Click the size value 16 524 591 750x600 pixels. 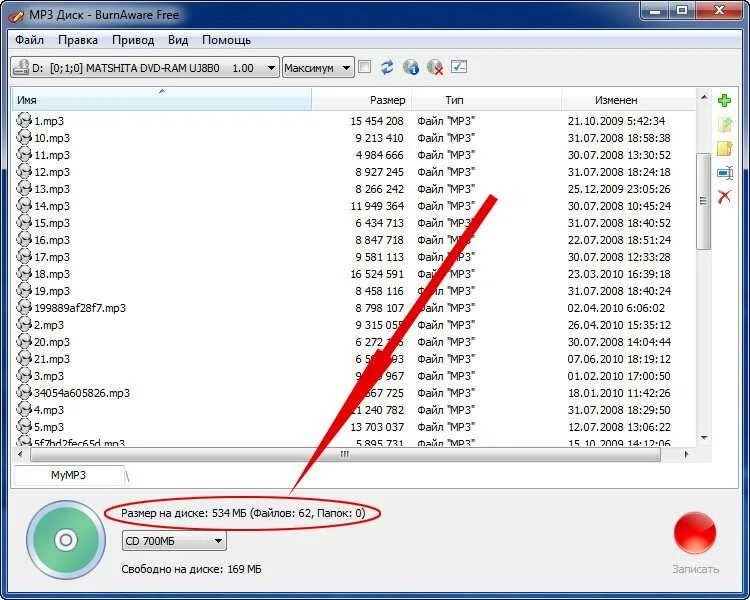tap(377, 274)
